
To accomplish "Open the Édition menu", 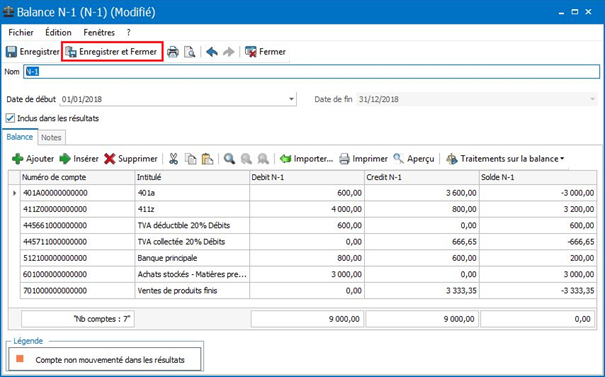I will [x=58, y=32].
